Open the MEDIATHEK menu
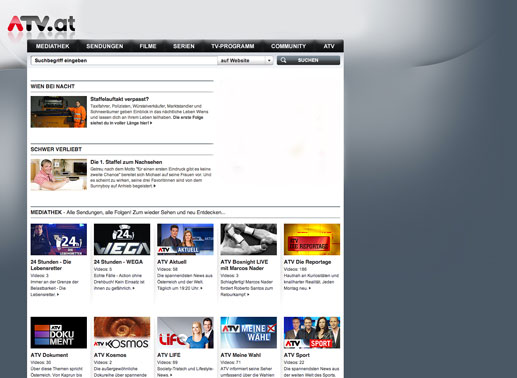The image size is (517, 378). pos(53,46)
